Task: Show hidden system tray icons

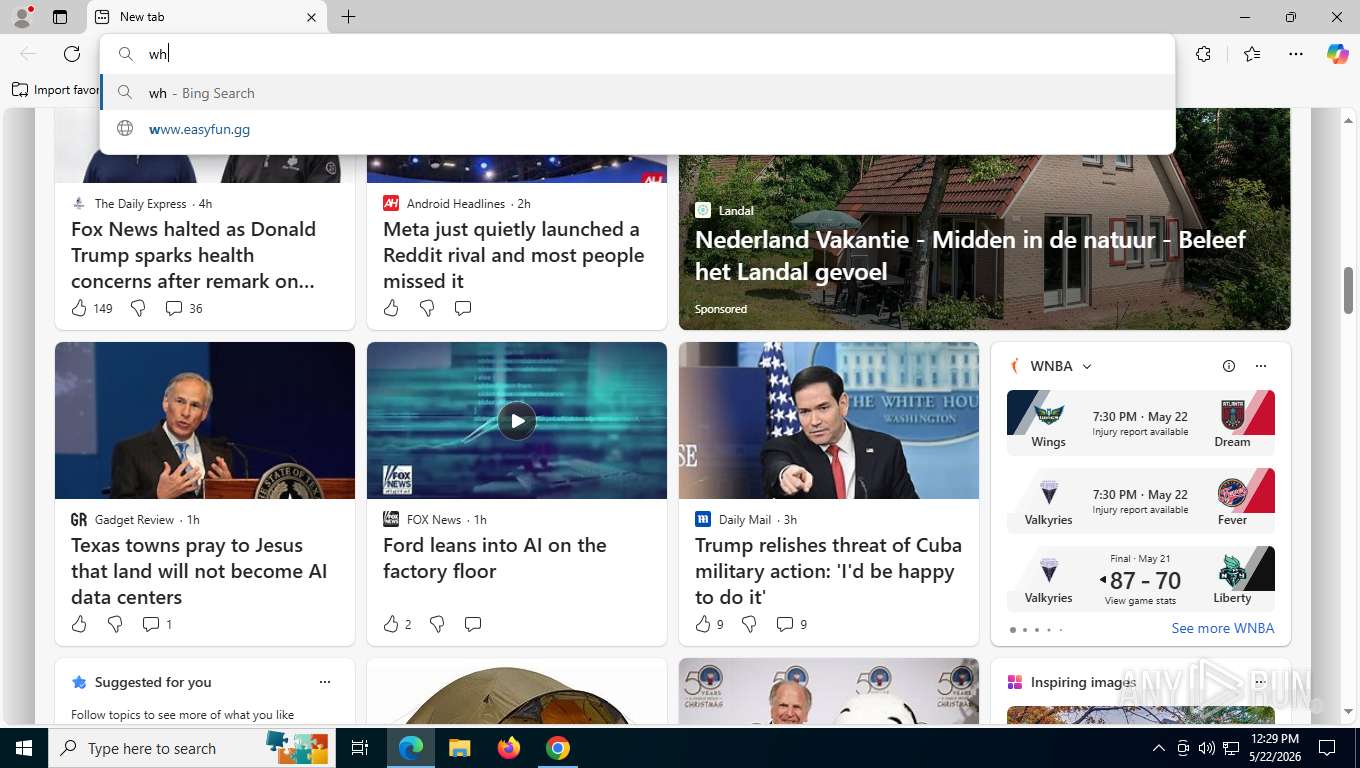Action: 1159,748
